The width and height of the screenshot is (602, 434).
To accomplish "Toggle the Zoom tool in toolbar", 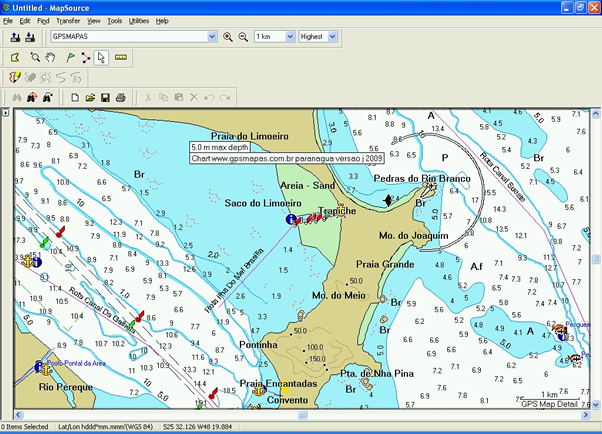I will click(x=35, y=57).
